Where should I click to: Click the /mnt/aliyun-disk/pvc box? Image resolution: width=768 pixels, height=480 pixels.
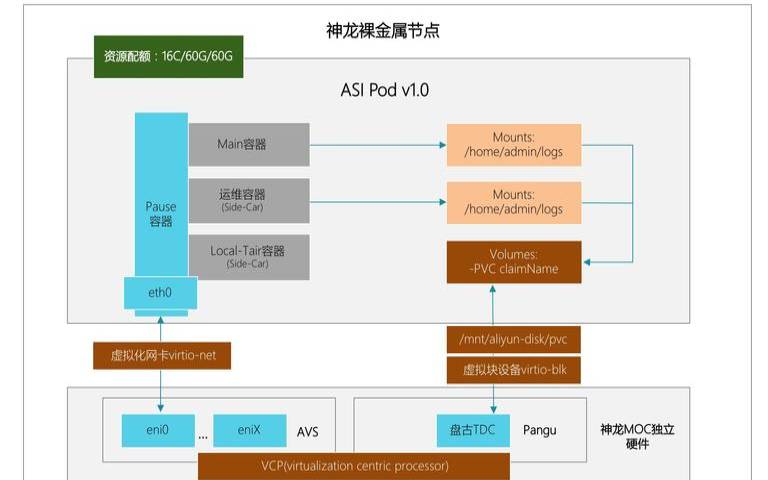(x=513, y=339)
